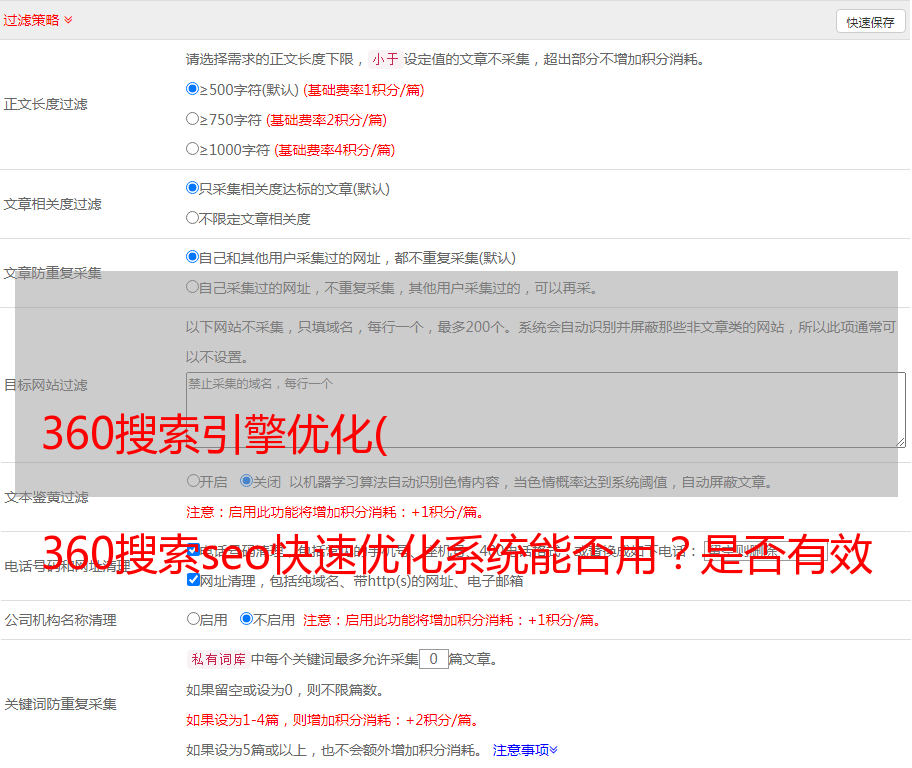
Task: Click the 禁止采集的域名 textarea
Action: click(546, 410)
